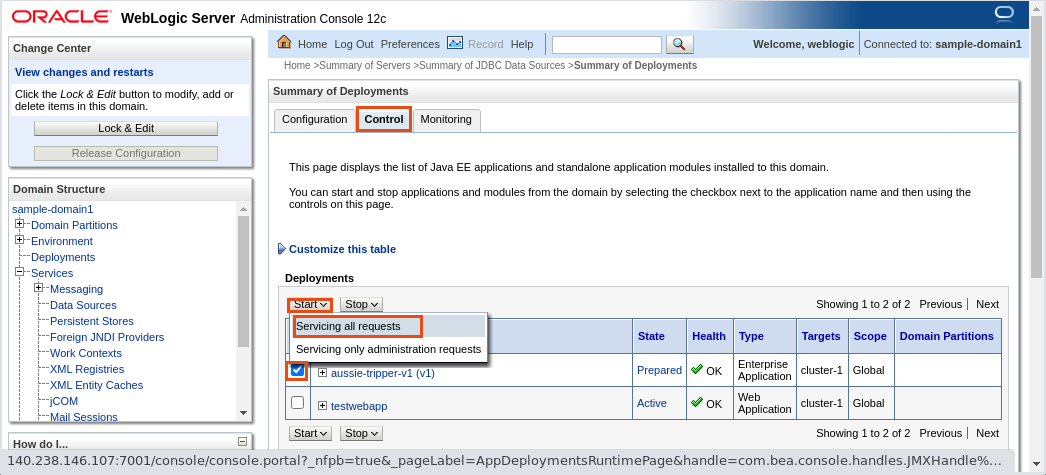Expand the Domain Partitions tree node
1046x475 pixels.
click(x=19, y=224)
